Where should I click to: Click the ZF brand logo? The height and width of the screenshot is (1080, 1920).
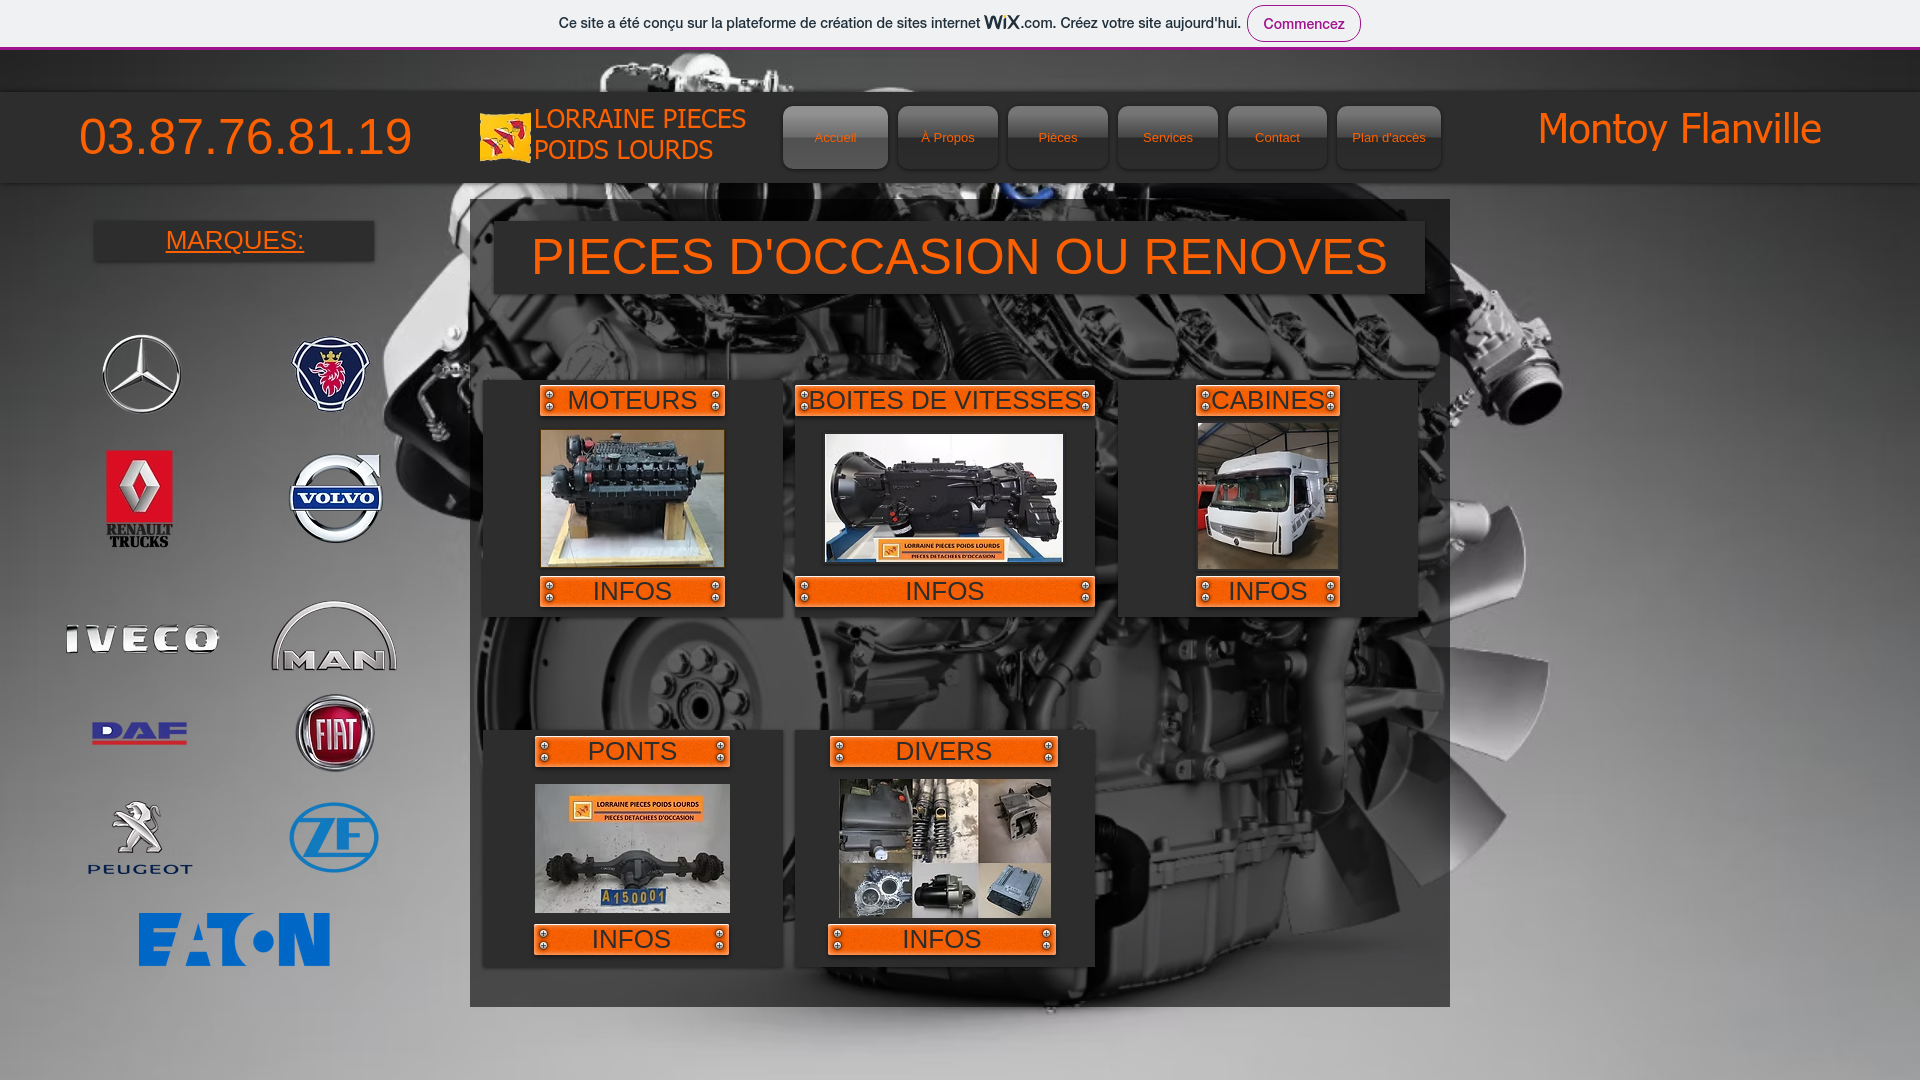pyautogui.click(x=333, y=838)
